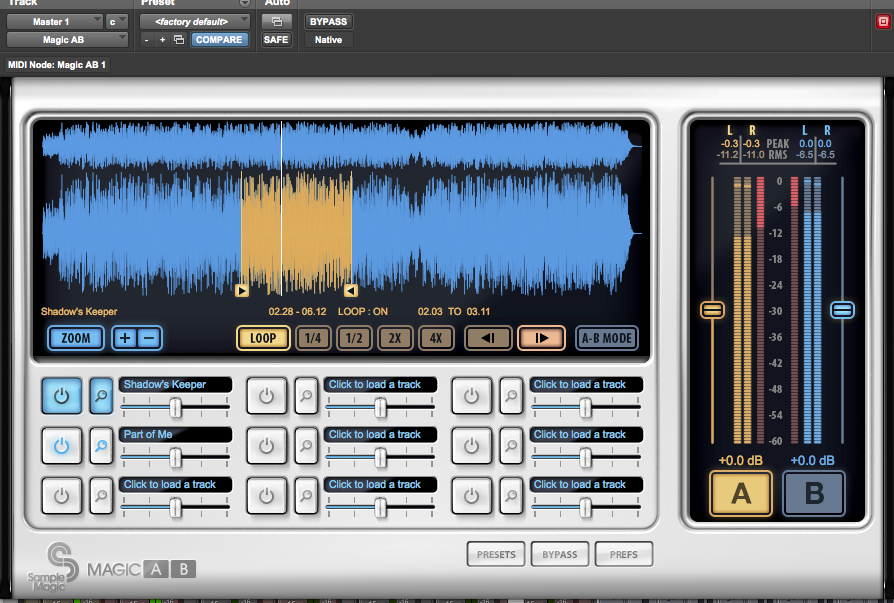Click the skip backward playback arrow
Viewport: 894px width, 603px height.
click(x=488, y=338)
